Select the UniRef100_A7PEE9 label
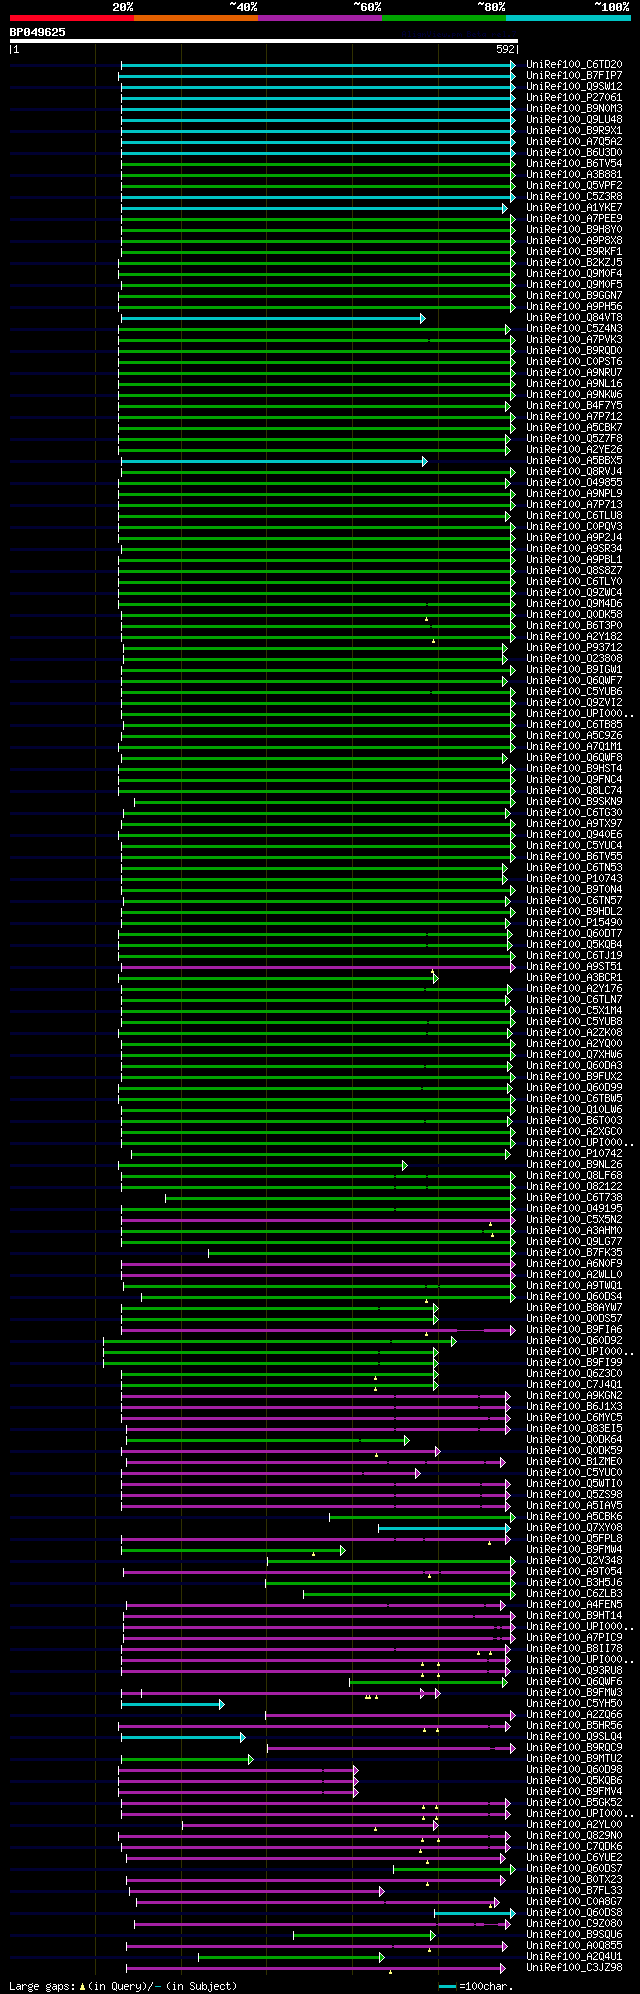 pos(574,219)
